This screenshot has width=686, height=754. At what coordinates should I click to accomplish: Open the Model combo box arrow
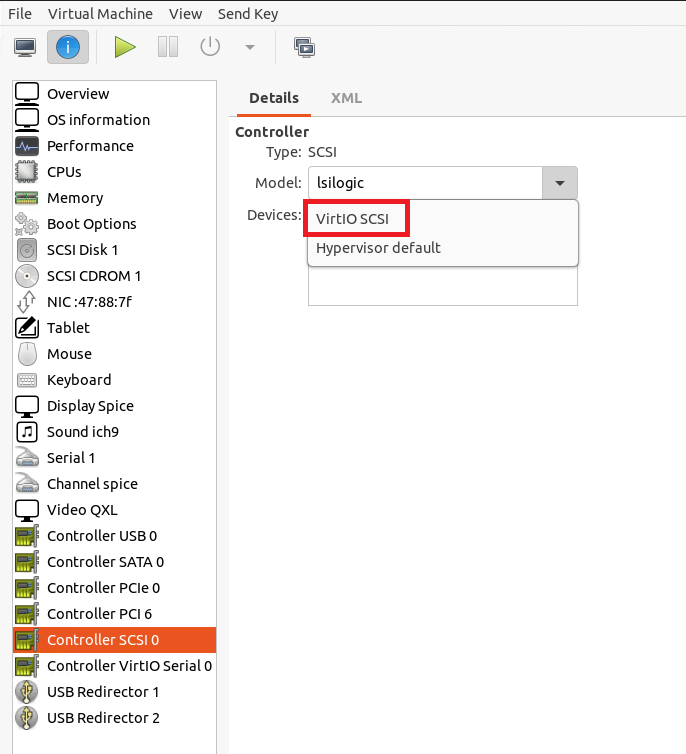(x=559, y=183)
